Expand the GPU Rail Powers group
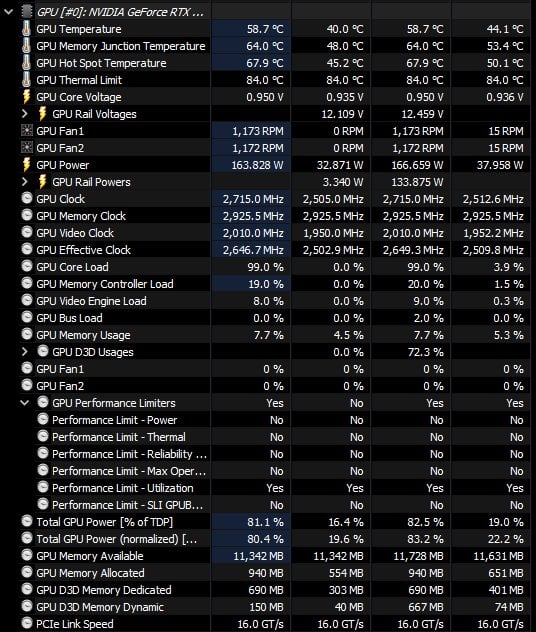The width and height of the screenshot is (536, 632). pyautogui.click(x=25, y=182)
